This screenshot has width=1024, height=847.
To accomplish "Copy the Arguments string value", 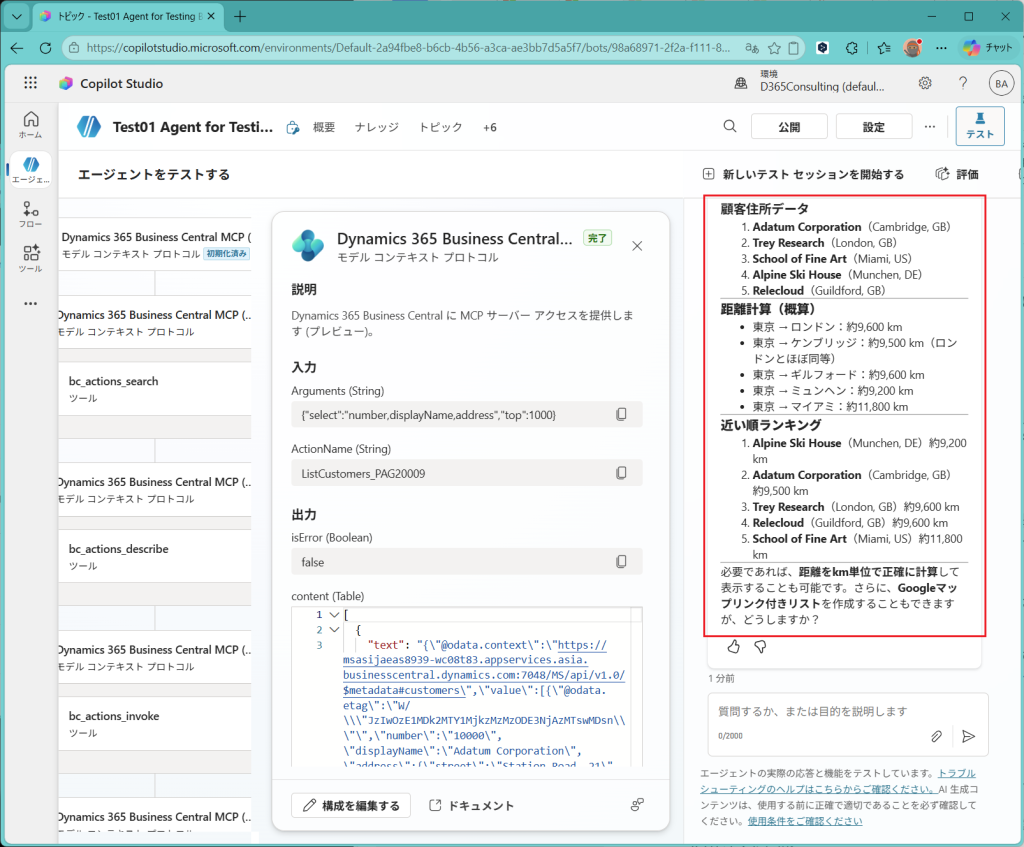I will click(x=621, y=414).
